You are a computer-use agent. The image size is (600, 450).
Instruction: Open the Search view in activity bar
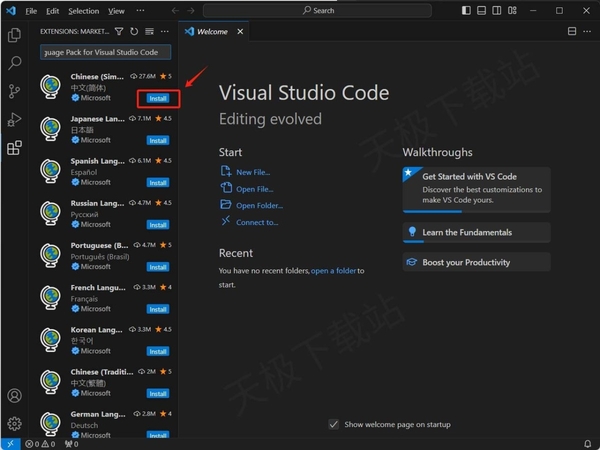coord(14,62)
